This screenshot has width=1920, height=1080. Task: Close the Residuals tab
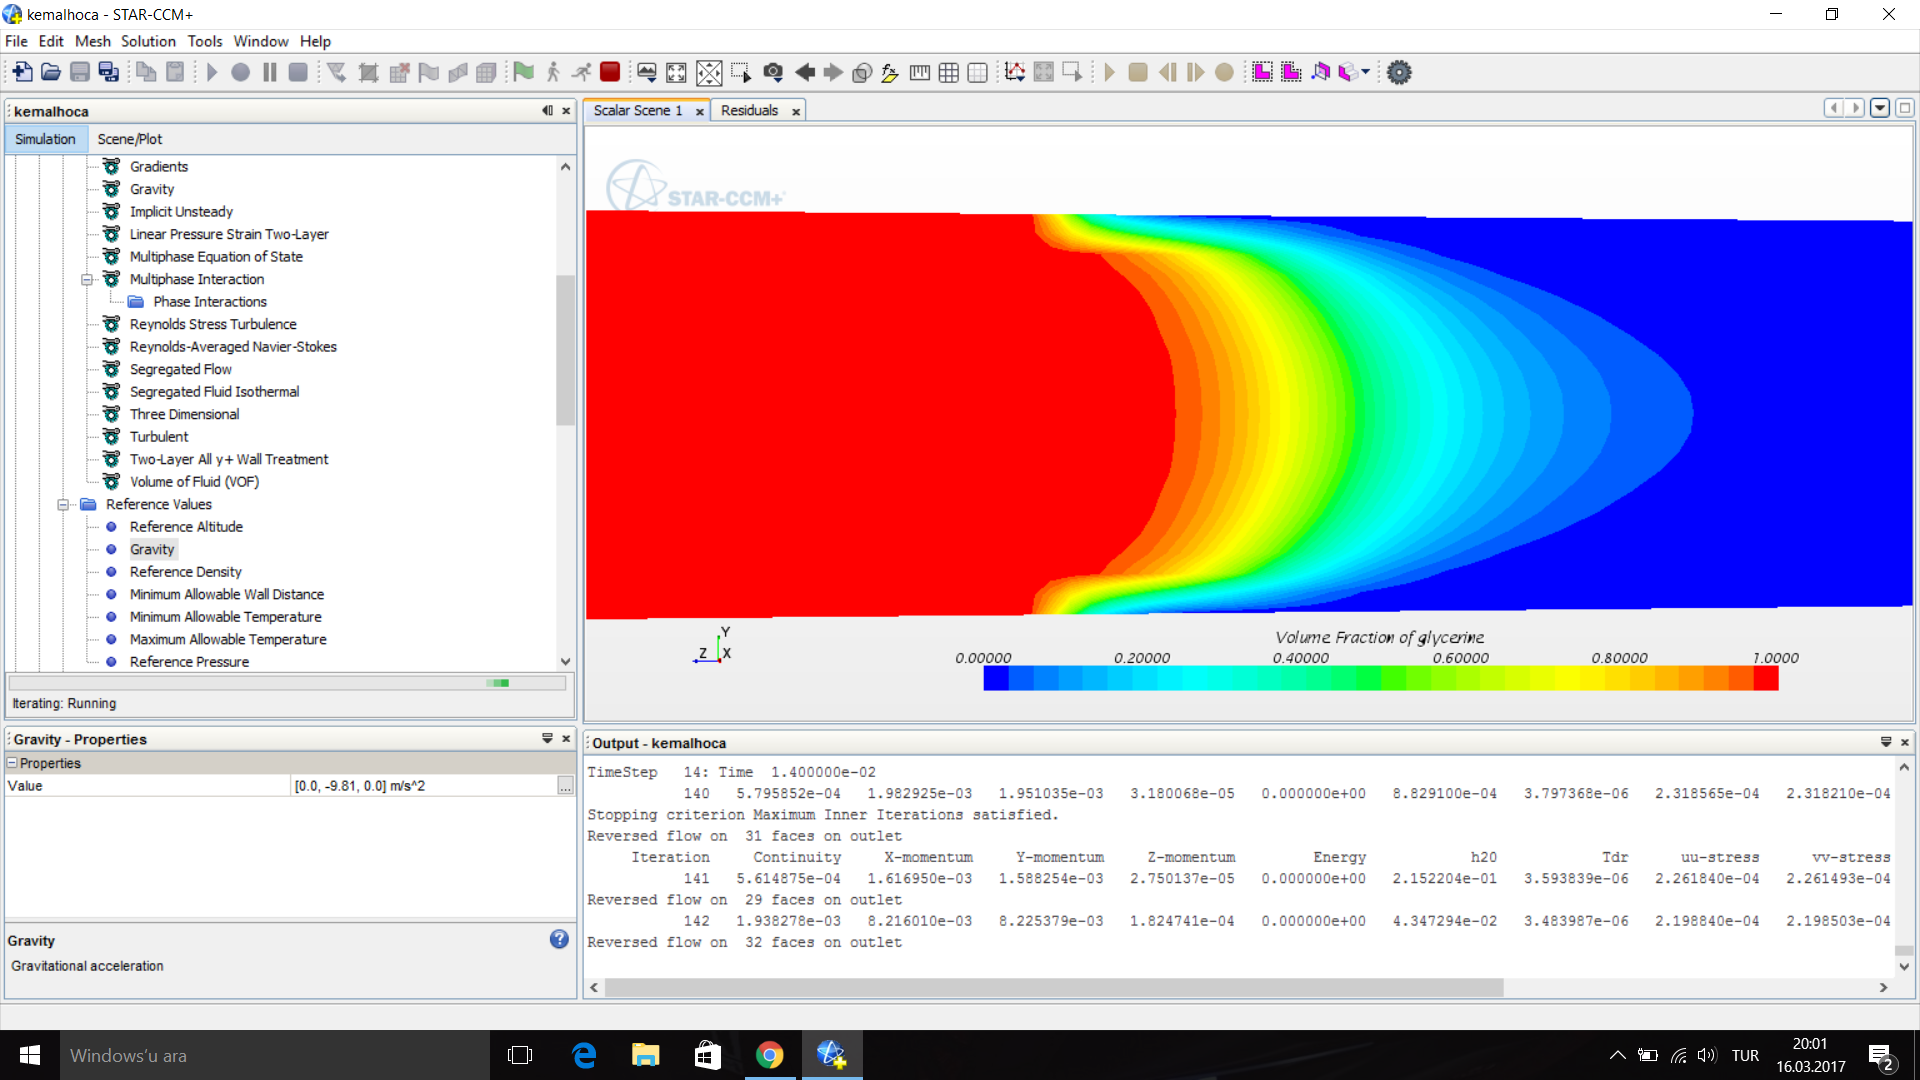tap(796, 111)
